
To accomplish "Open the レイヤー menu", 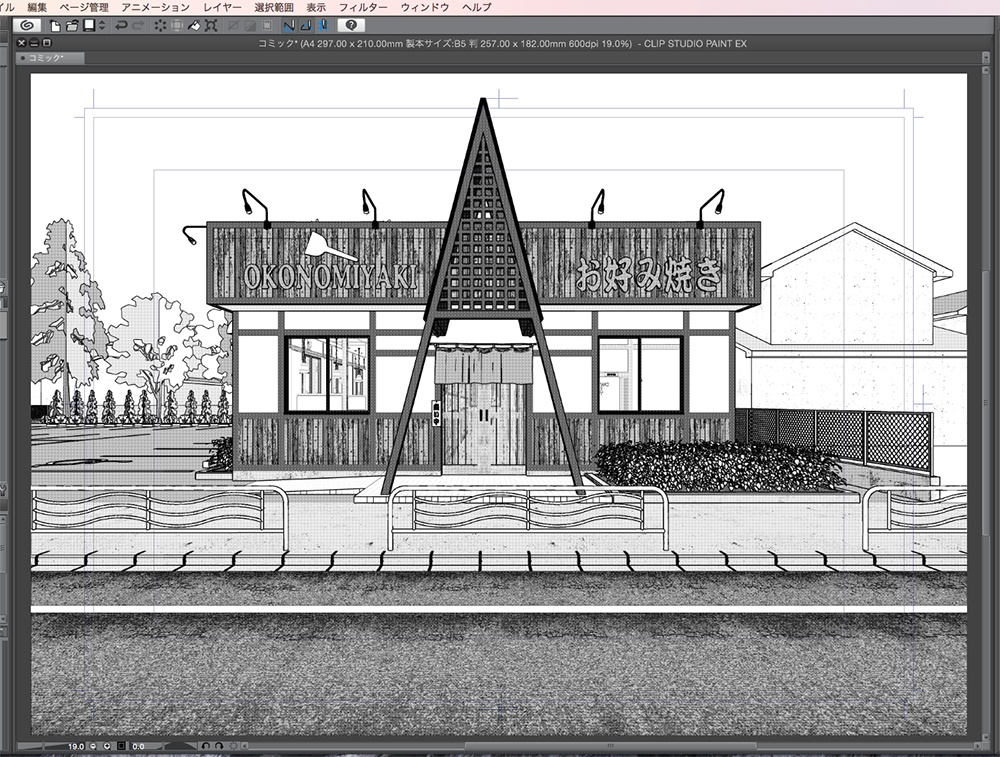I will [x=222, y=7].
